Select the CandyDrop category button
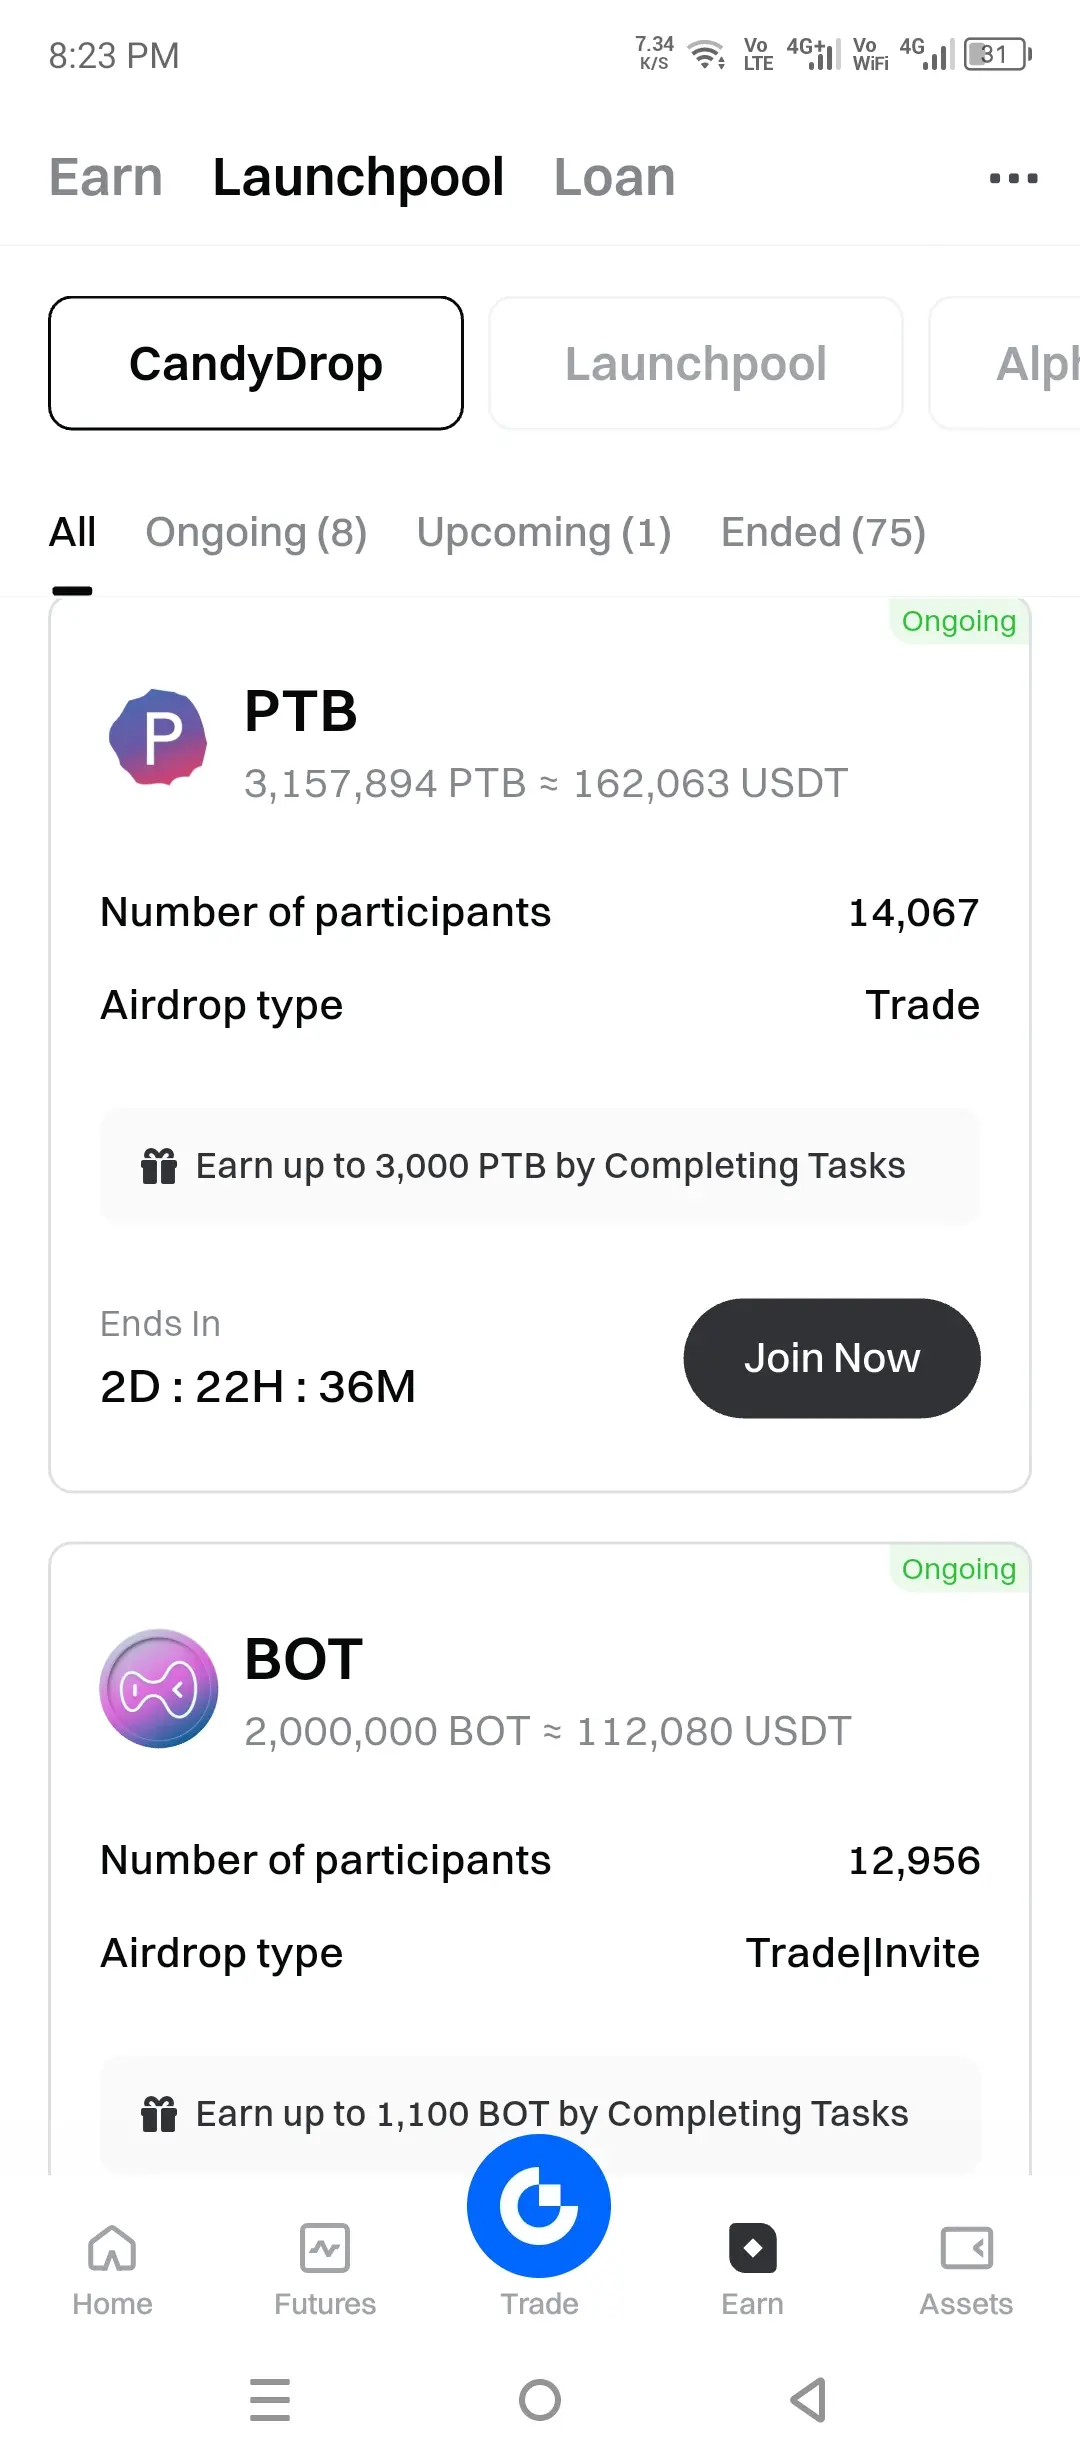 tap(256, 363)
